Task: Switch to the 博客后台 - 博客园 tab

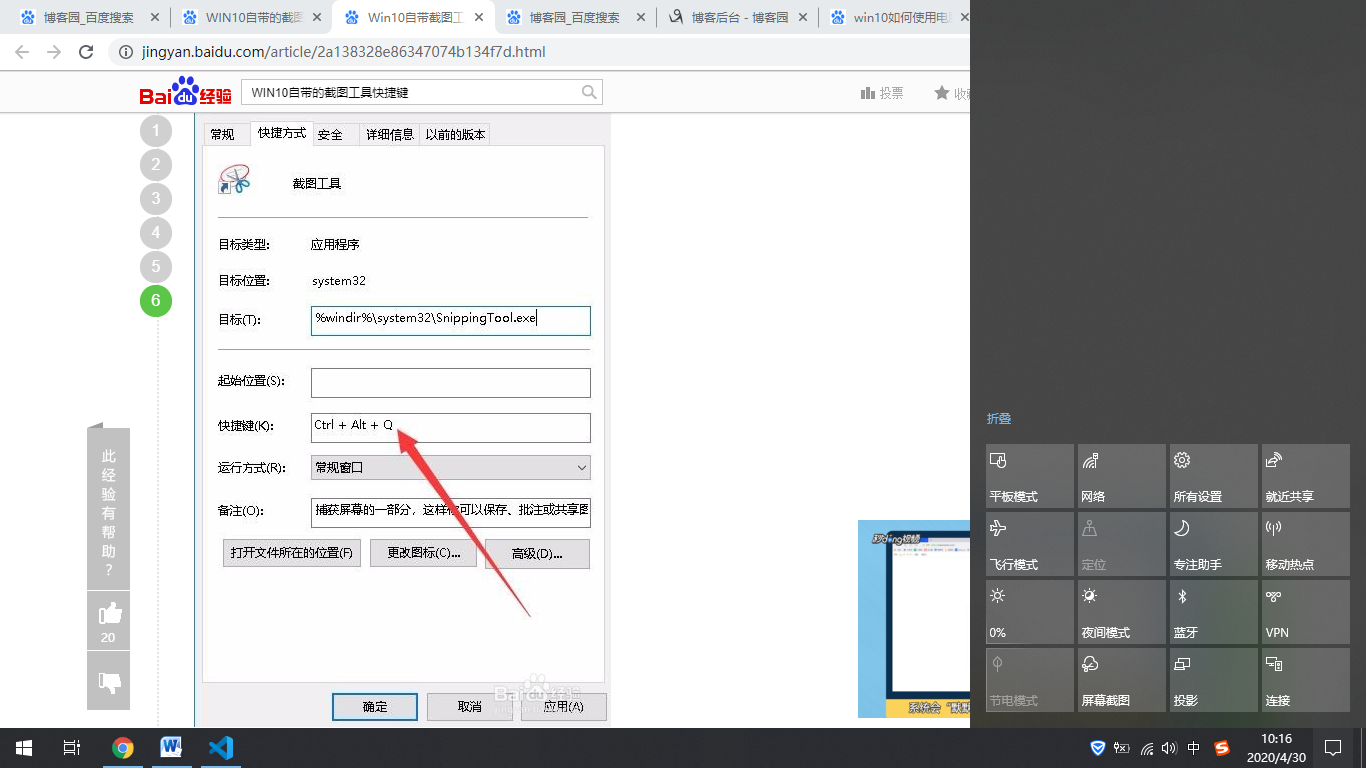Action: [739, 18]
